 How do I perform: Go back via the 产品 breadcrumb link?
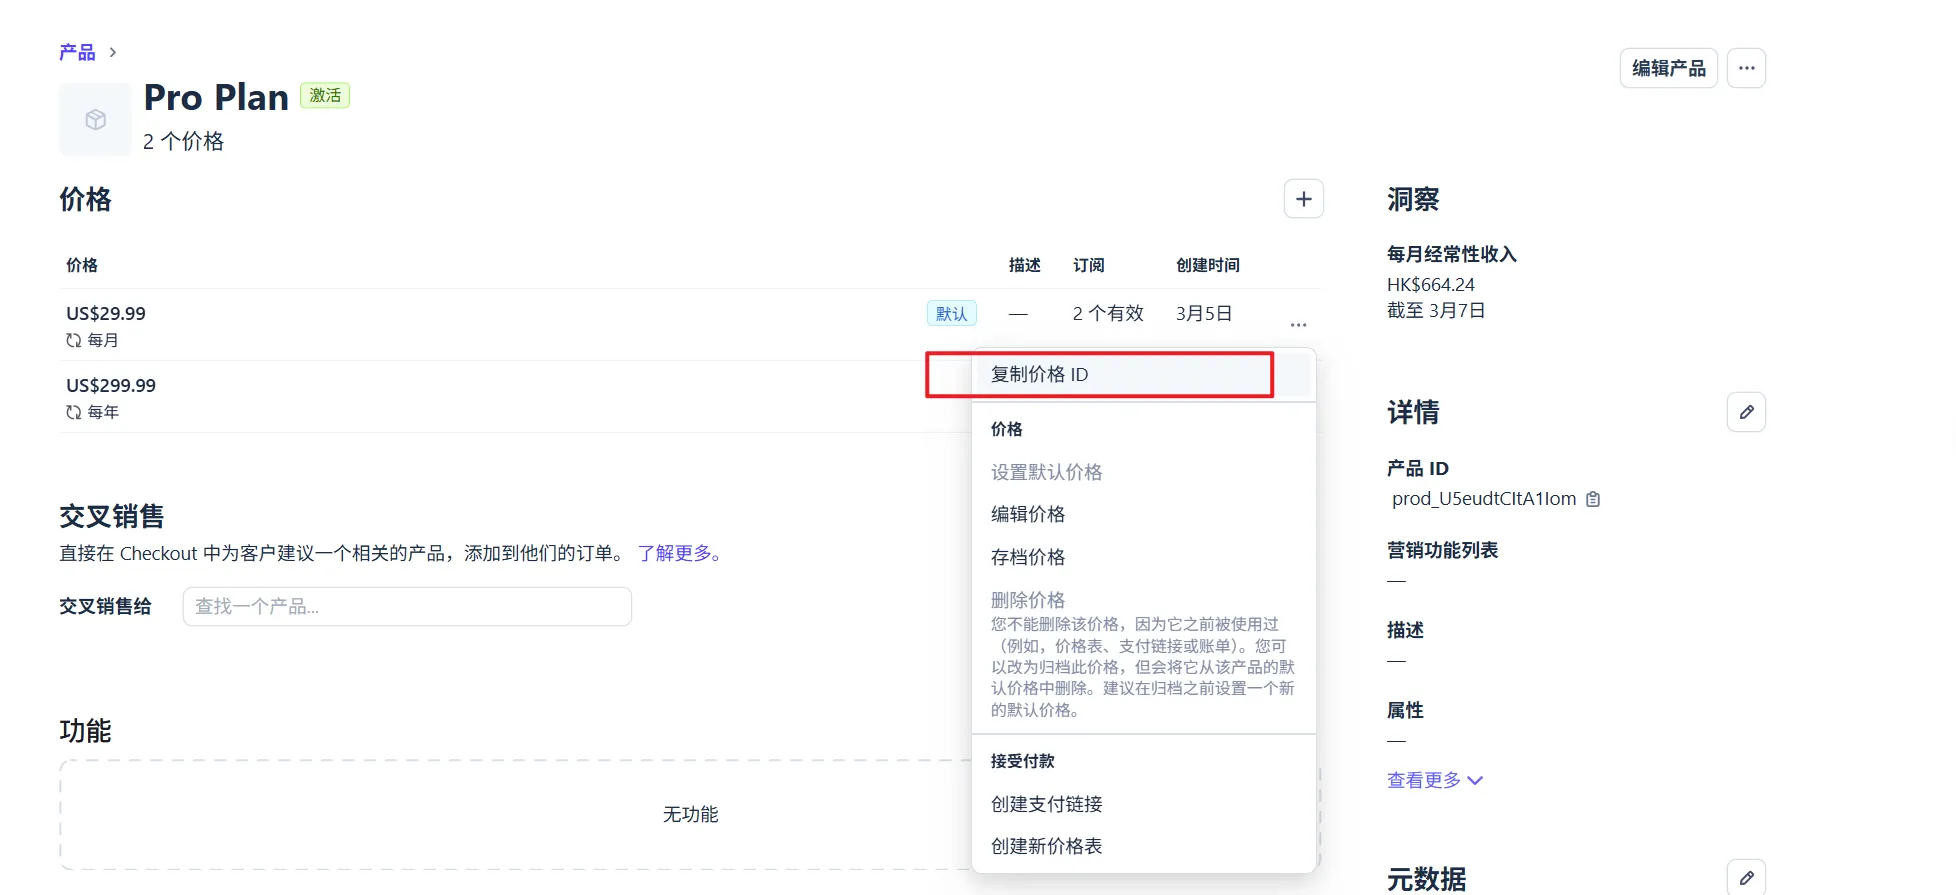(77, 52)
